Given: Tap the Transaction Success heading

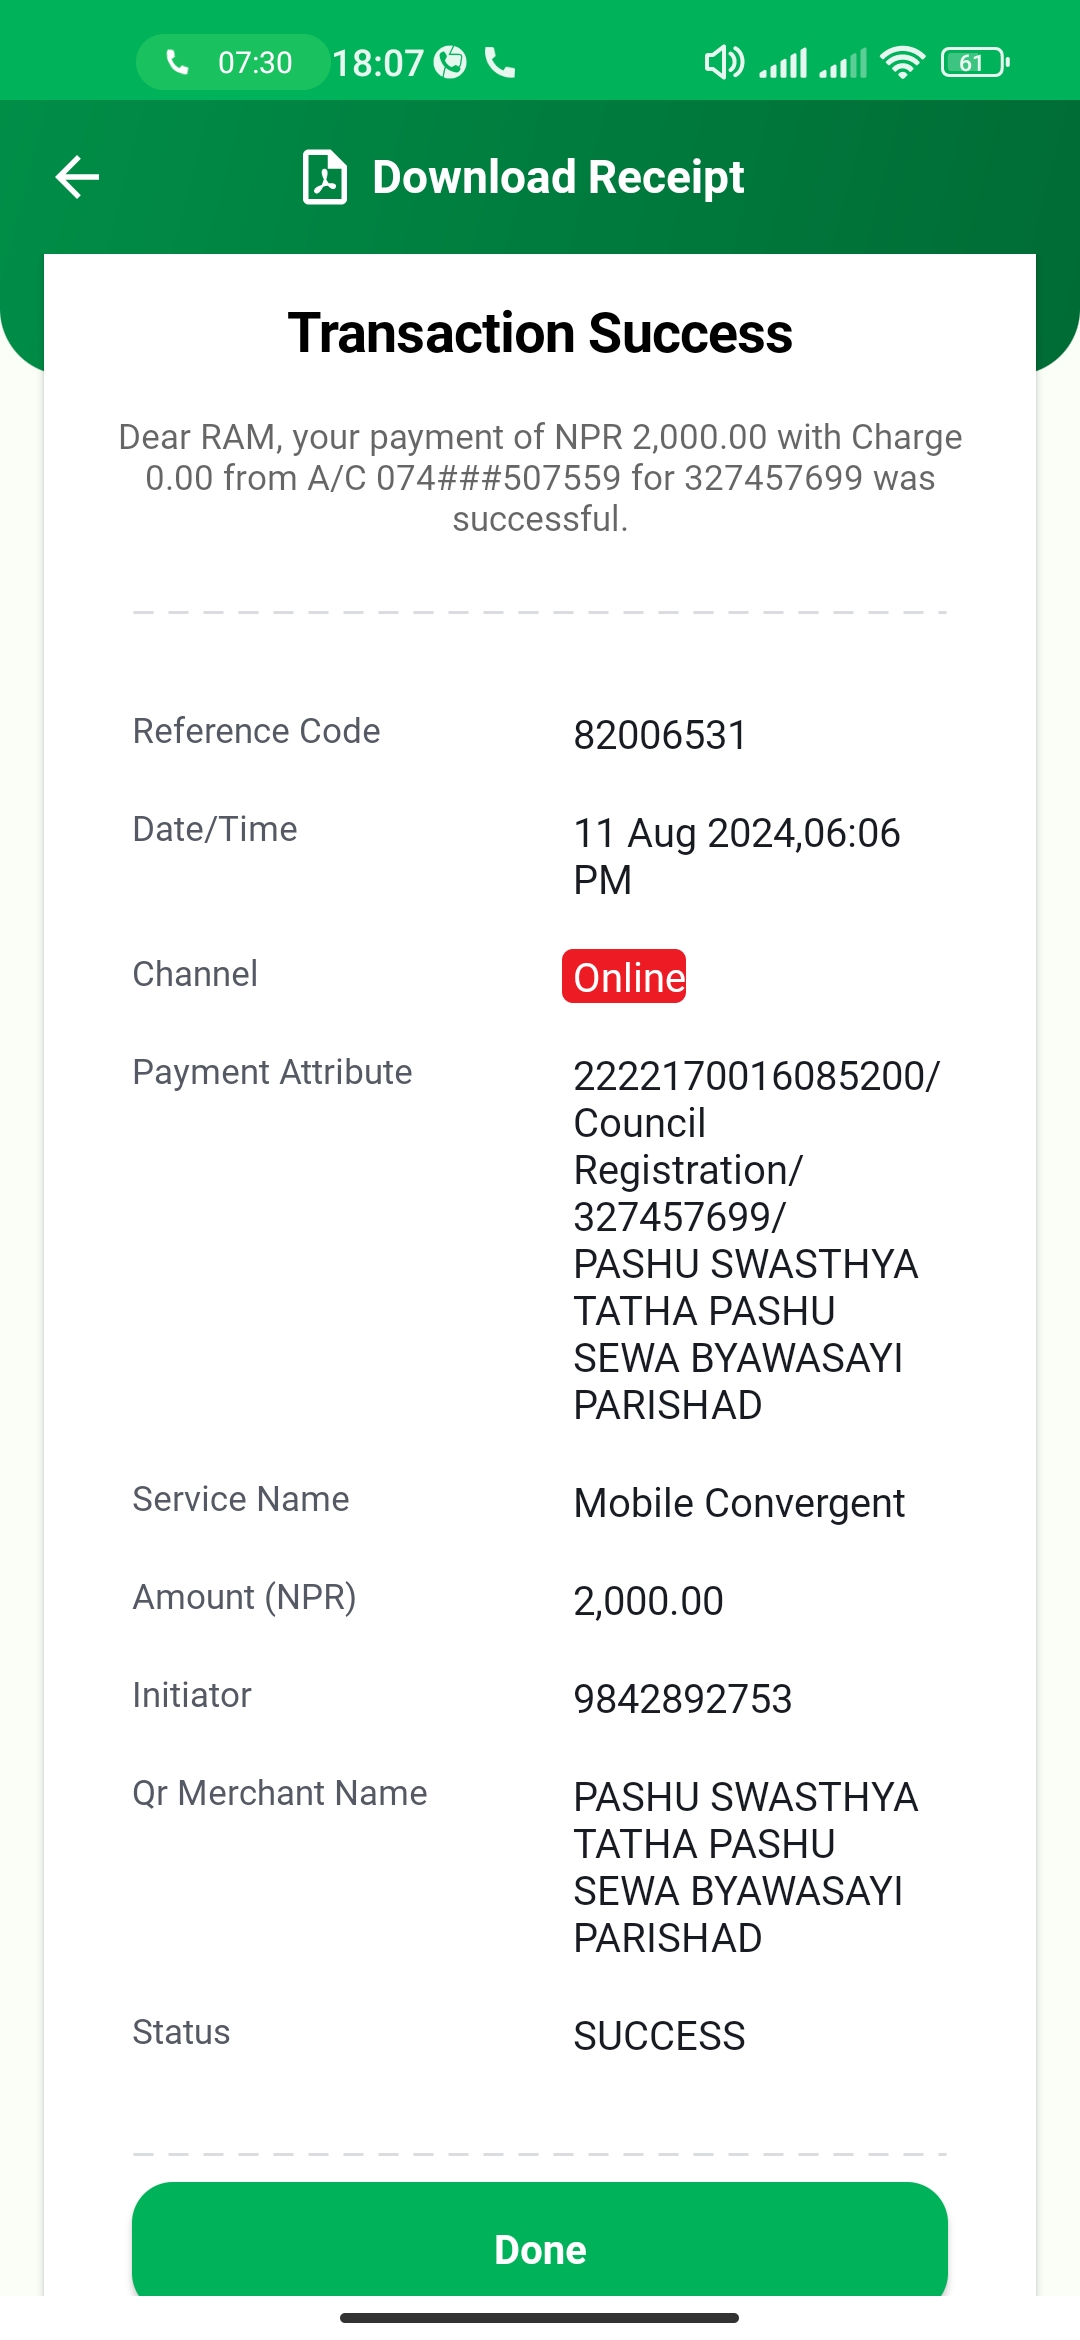Looking at the screenshot, I should click(x=540, y=333).
